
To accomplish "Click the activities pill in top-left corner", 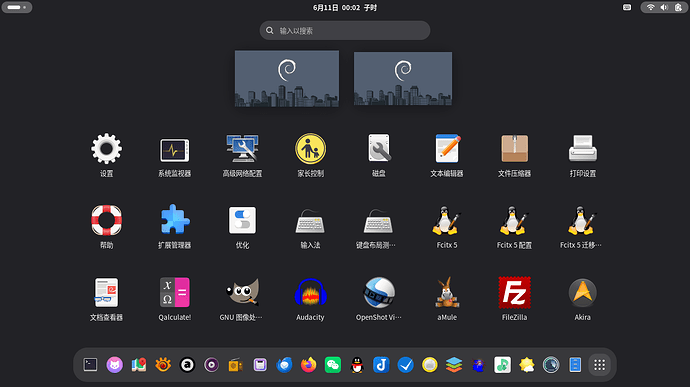I will (x=17, y=7).
